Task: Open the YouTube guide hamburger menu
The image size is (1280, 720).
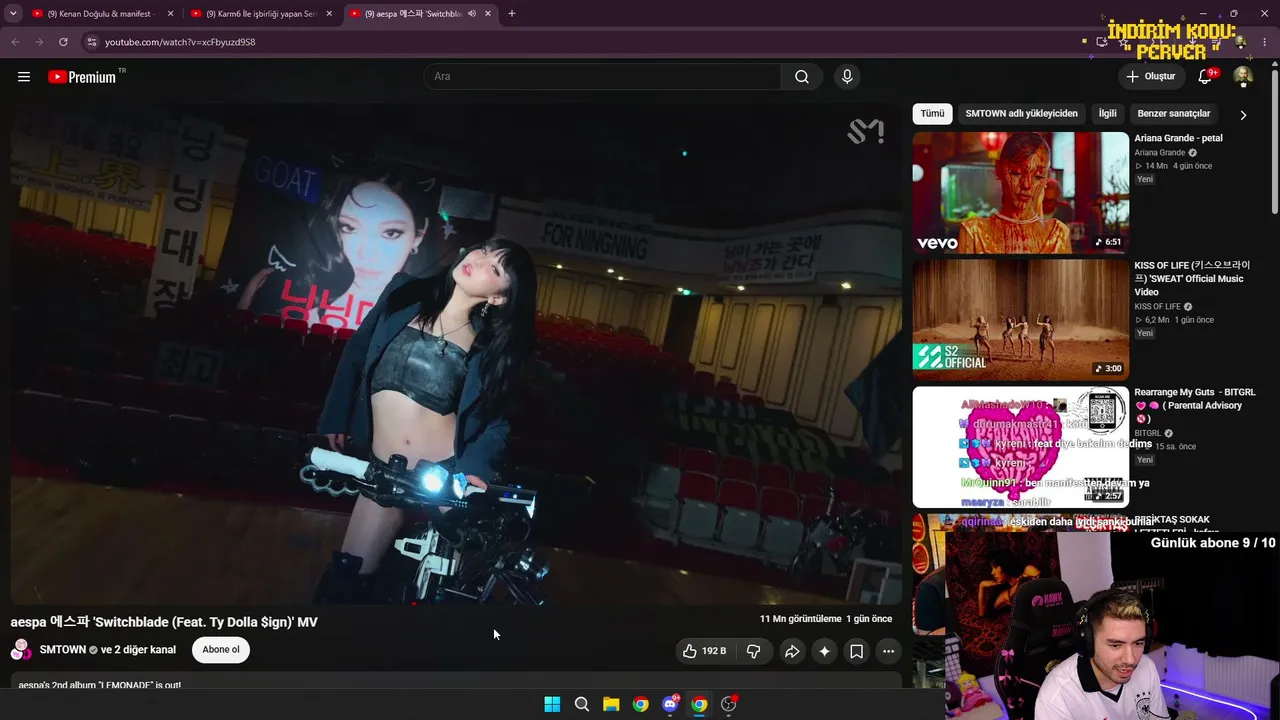Action: pos(24,77)
